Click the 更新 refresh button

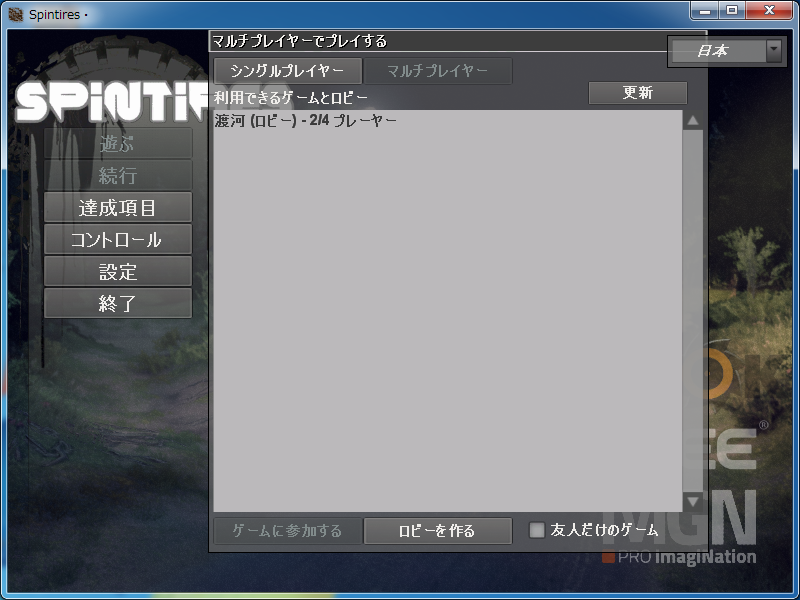click(x=638, y=93)
